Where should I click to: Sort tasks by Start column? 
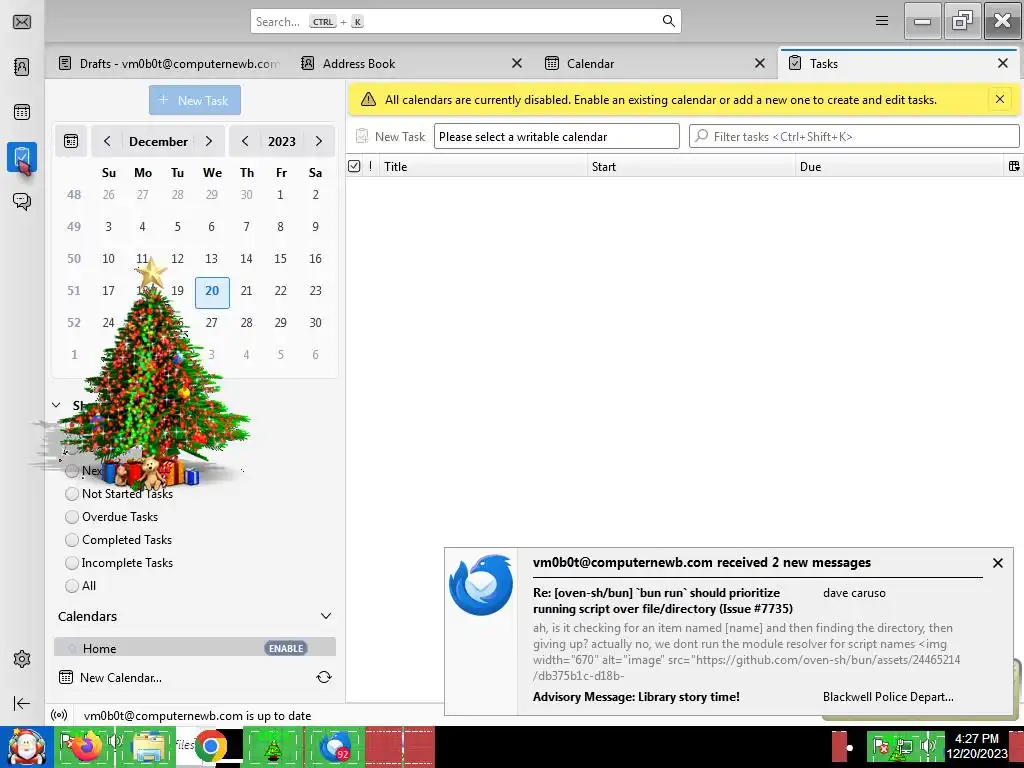pos(691,167)
